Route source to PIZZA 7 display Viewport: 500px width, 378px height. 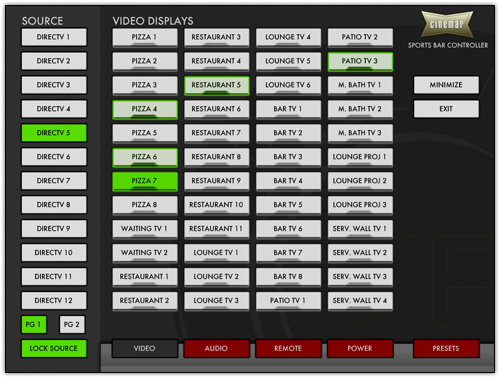tap(145, 181)
